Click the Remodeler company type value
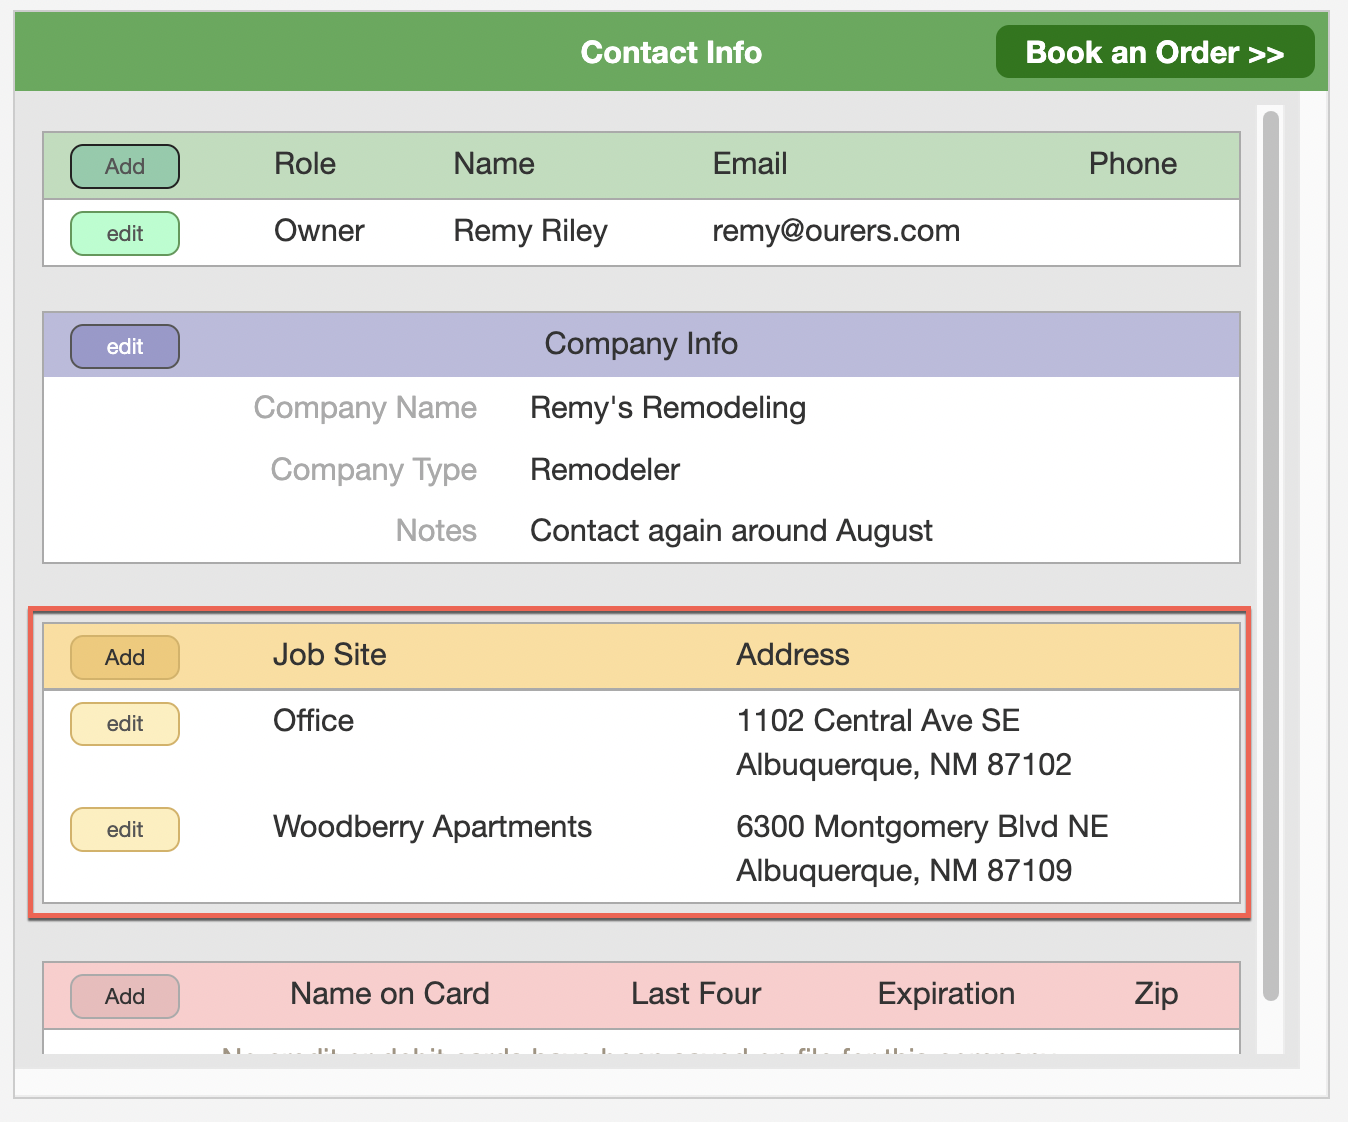Viewport: 1348px width, 1122px height. [604, 470]
